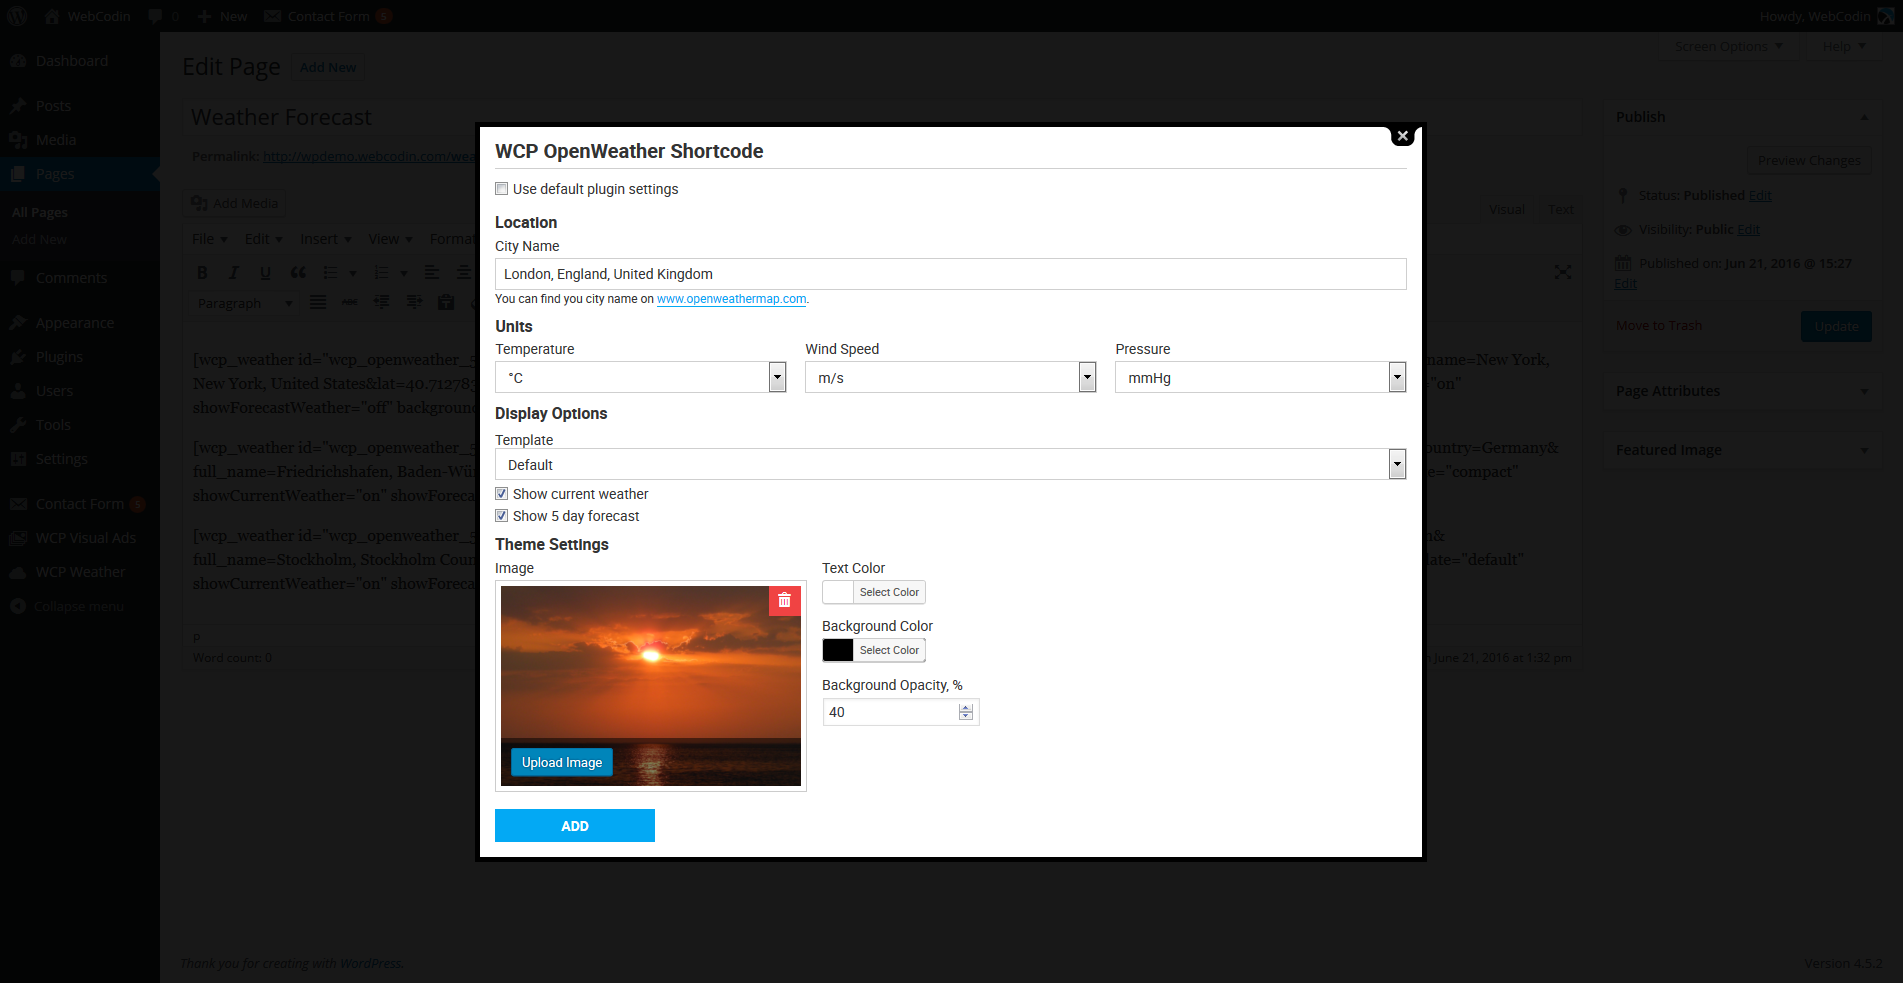Click the Italic formatting icon in editor
This screenshot has height=983, width=1903.
234,272
